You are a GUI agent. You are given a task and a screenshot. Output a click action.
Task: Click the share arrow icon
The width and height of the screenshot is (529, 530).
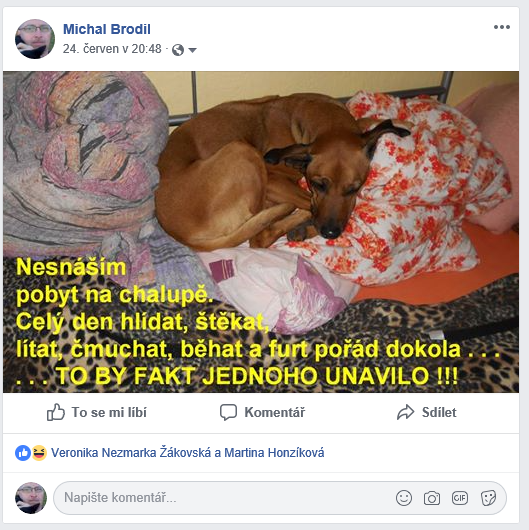(x=405, y=412)
